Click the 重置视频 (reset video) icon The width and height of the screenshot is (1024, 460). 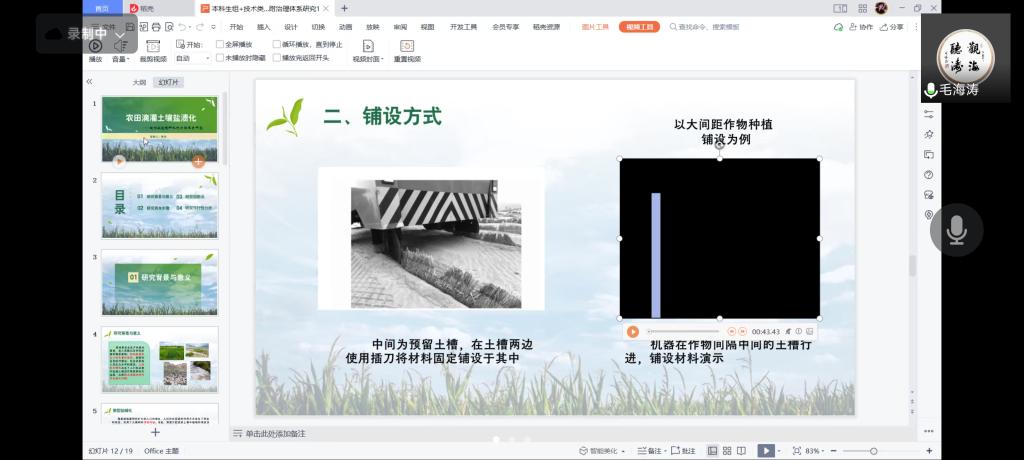click(x=407, y=46)
